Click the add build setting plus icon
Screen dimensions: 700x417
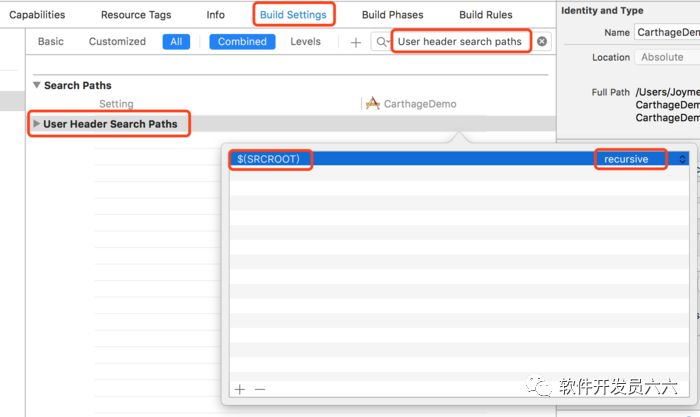tap(356, 42)
